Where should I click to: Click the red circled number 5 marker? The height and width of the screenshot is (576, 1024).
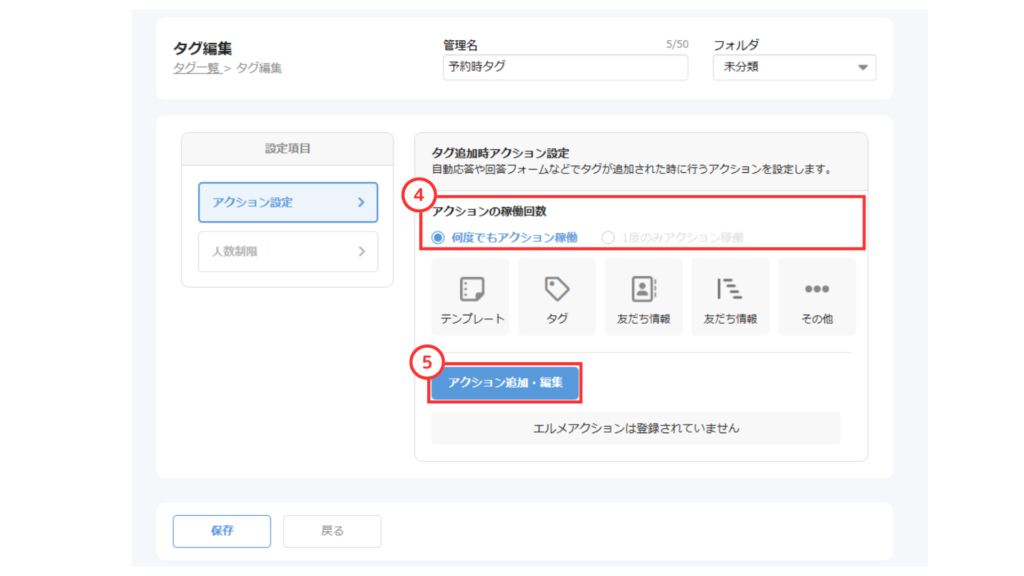point(427,363)
